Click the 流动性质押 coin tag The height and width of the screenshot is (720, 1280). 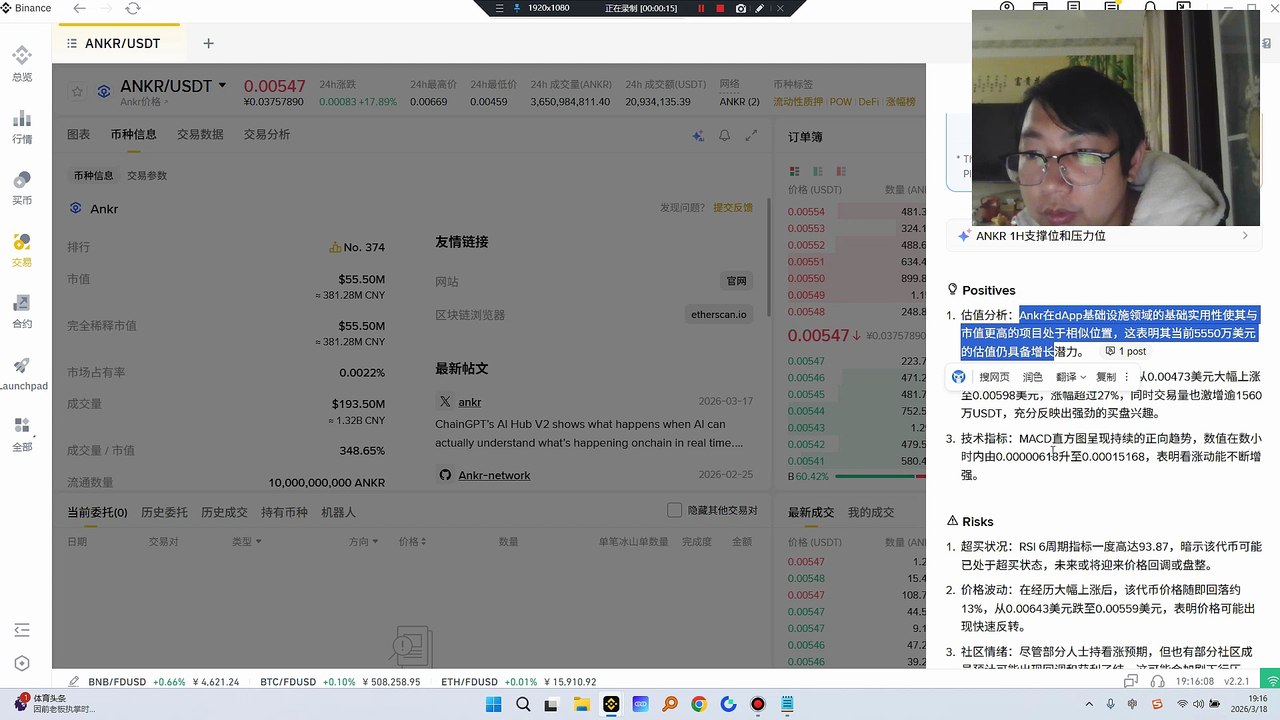(x=798, y=102)
